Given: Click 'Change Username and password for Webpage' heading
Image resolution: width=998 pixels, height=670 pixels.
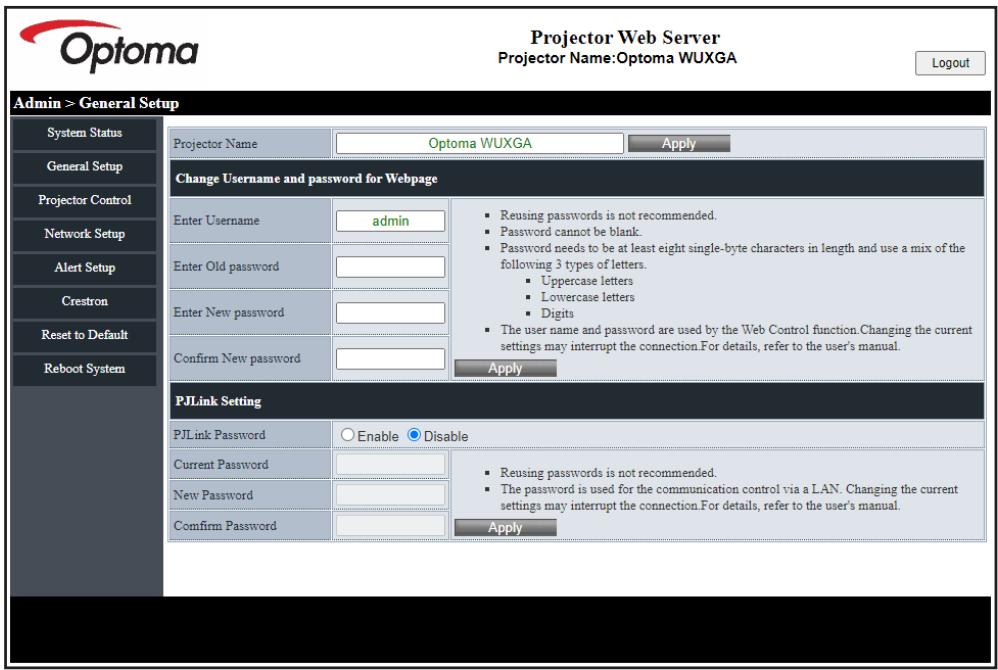Looking at the screenshot, I should 306,179.
